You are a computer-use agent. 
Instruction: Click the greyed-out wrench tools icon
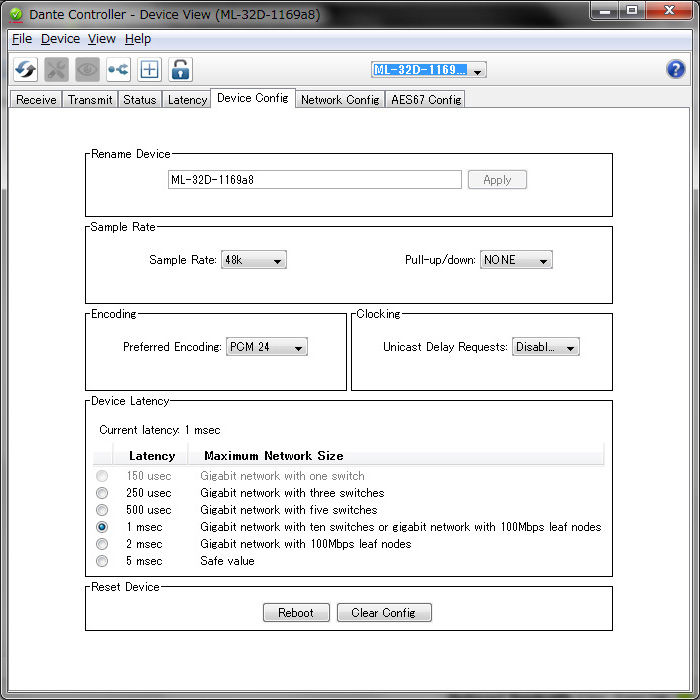[56, 70]
